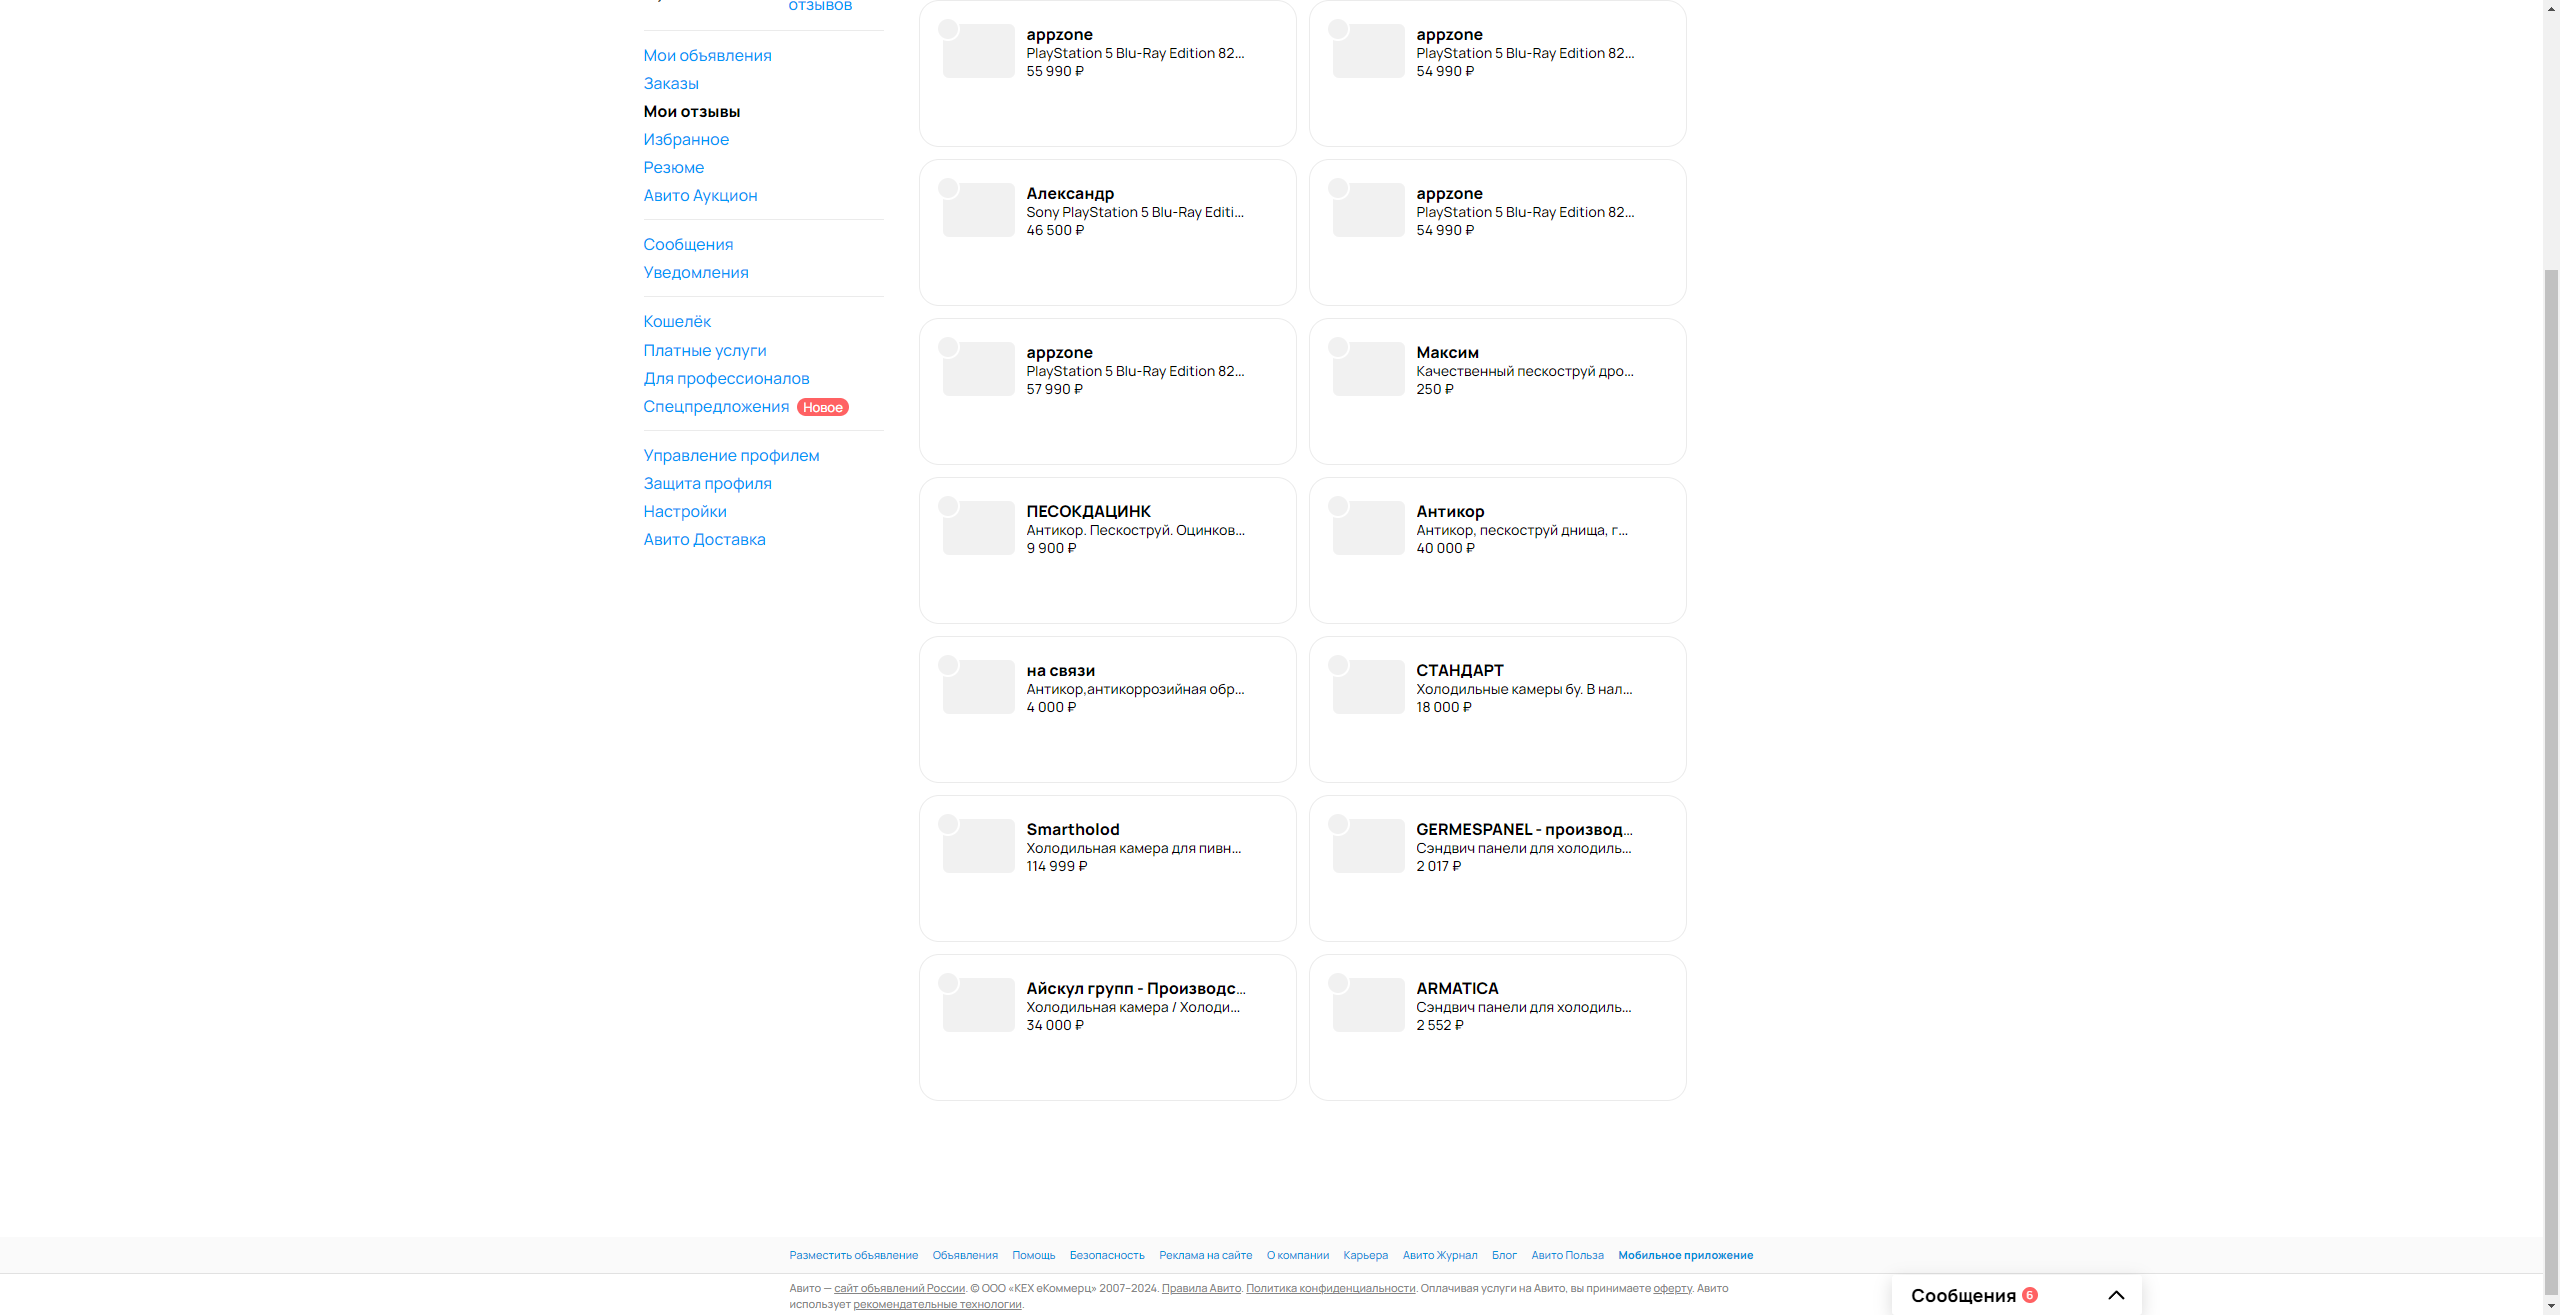Click the ARMATICA seller avatar circle
This screenshot has height=1315, width=2560.
pos(1338,983)
